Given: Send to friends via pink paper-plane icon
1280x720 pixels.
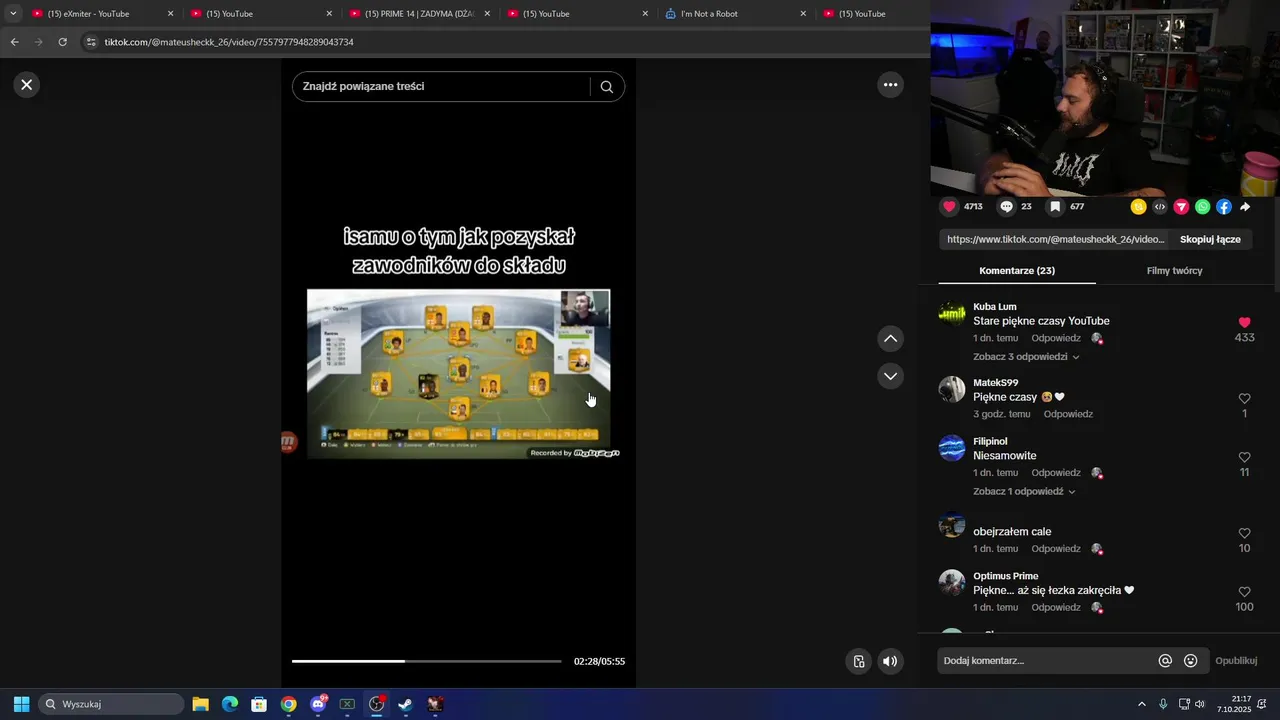Looking at the screenshot, I should pyautogui.click(x=1181, y=207).
